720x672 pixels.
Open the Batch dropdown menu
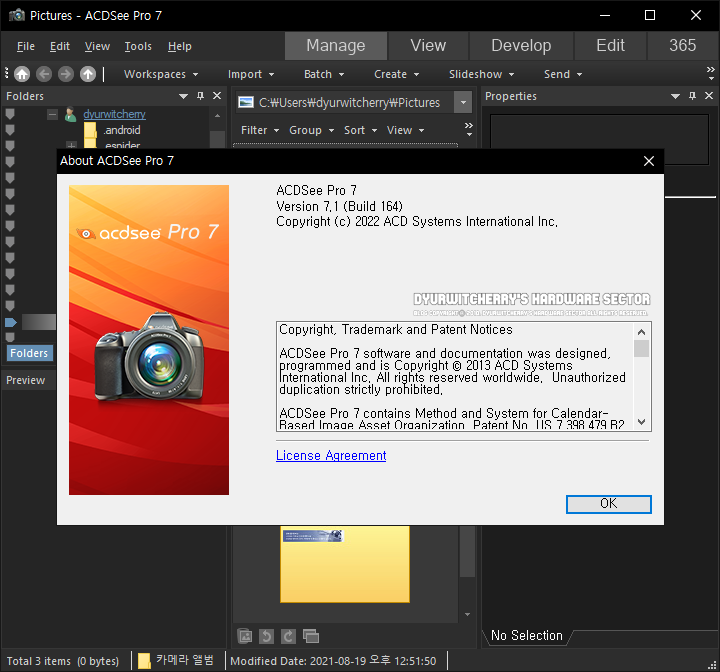pos(324,74)
